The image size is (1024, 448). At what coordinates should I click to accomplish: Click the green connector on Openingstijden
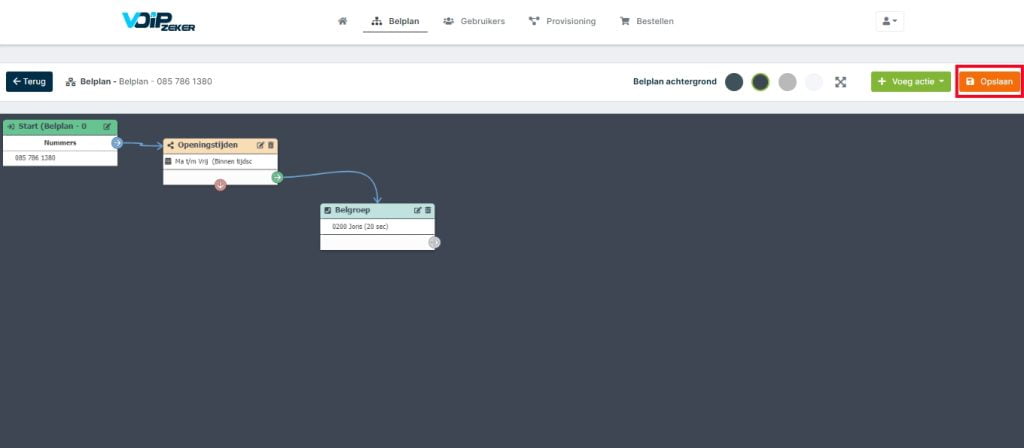click(278, 177)
